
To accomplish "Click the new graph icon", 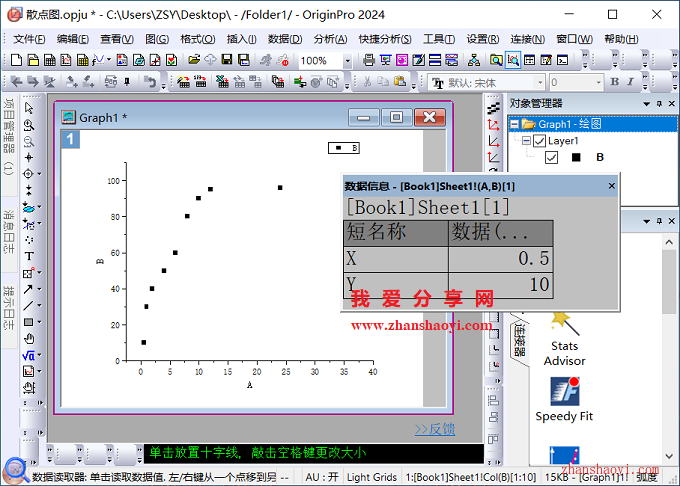I will [x=66, y=60].
